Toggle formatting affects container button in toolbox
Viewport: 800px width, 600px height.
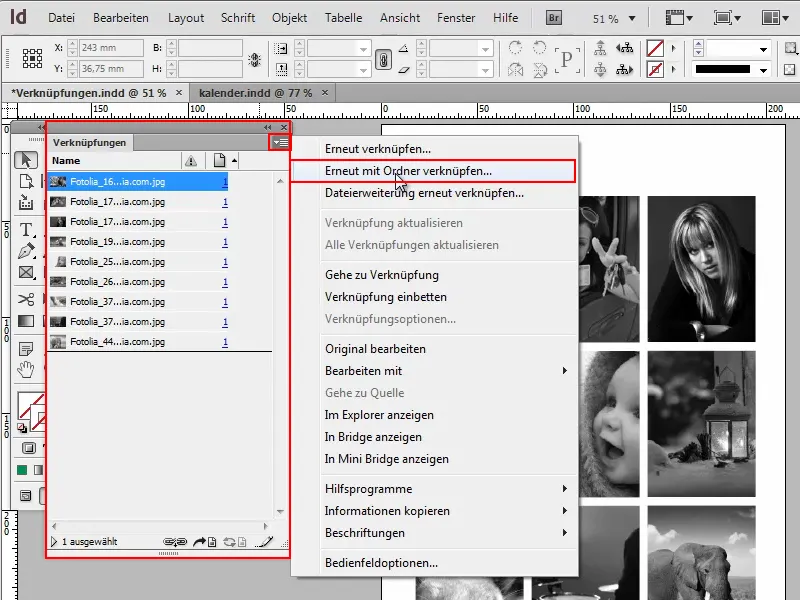29,448
